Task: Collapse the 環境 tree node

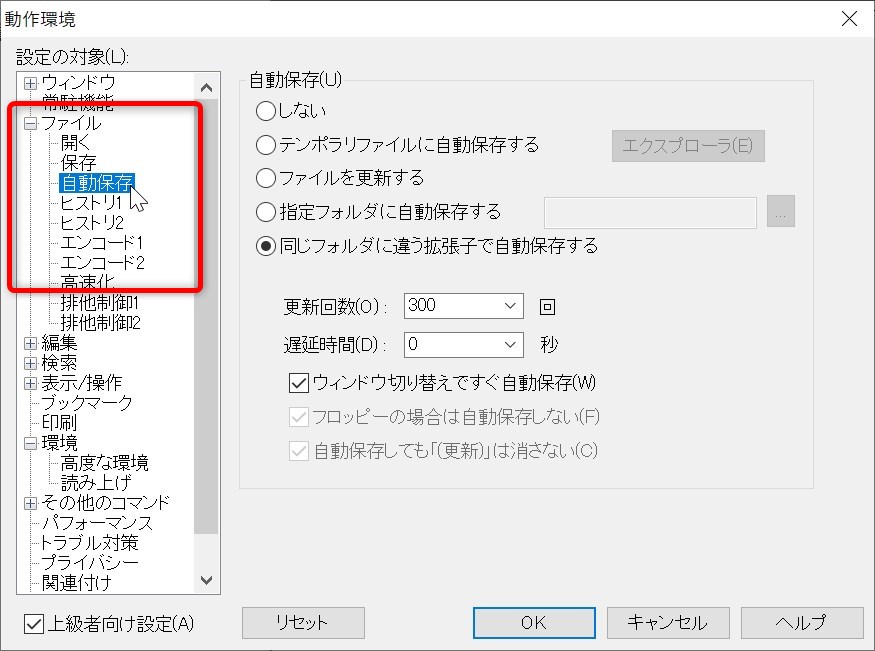Action: pos(31,443)
